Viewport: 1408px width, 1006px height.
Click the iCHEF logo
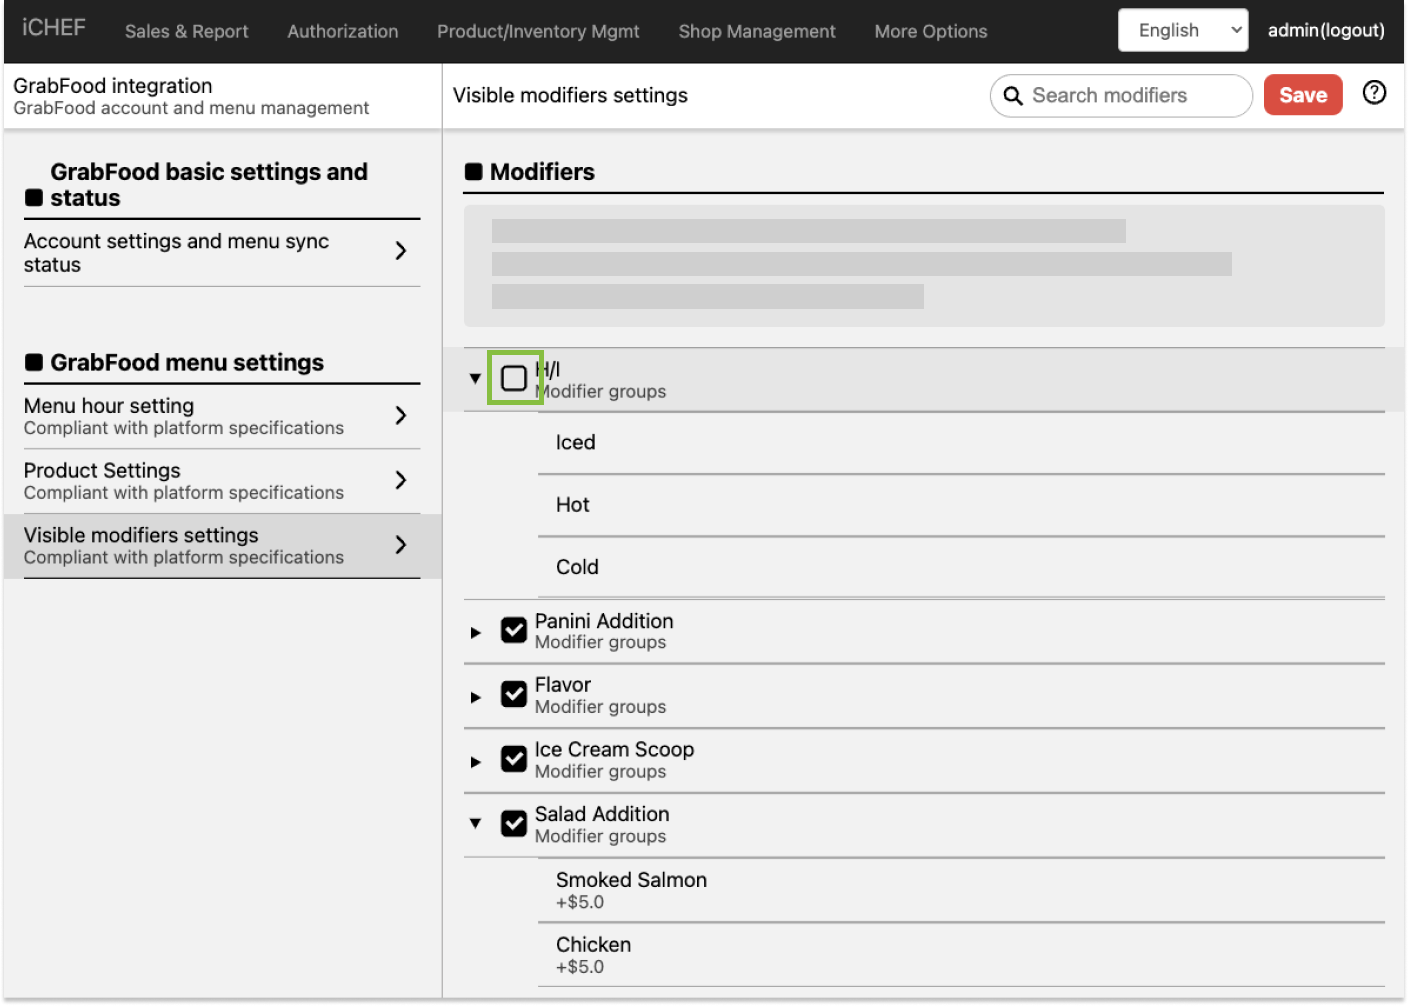[x=54, y=28]
